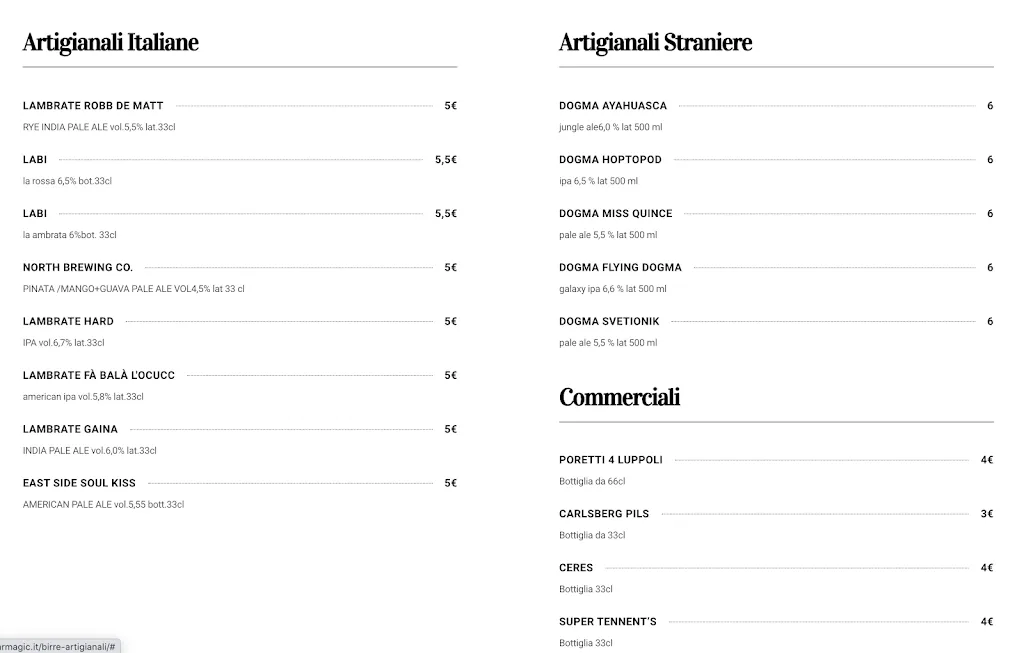The image size is (1024, 653).
Task: Click the Commerciali section heading
Action: click(x=619, y=397)
